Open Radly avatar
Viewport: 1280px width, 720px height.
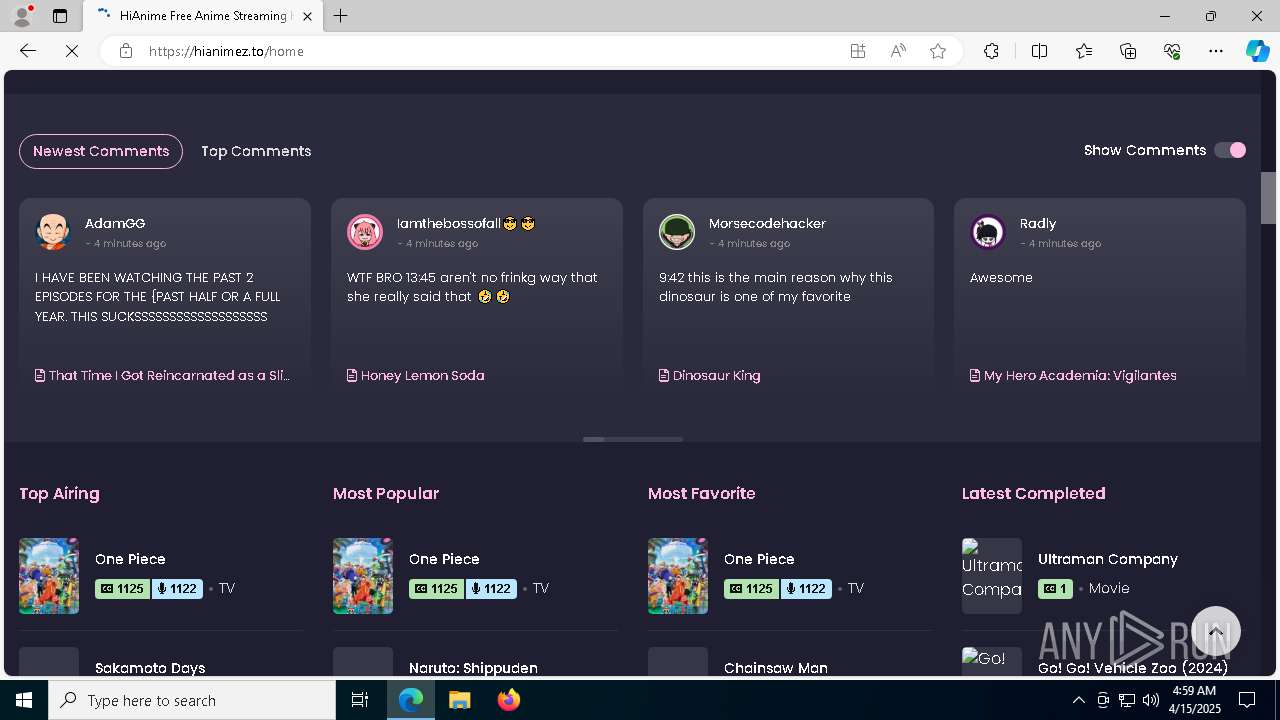click(x=988, y=231)
